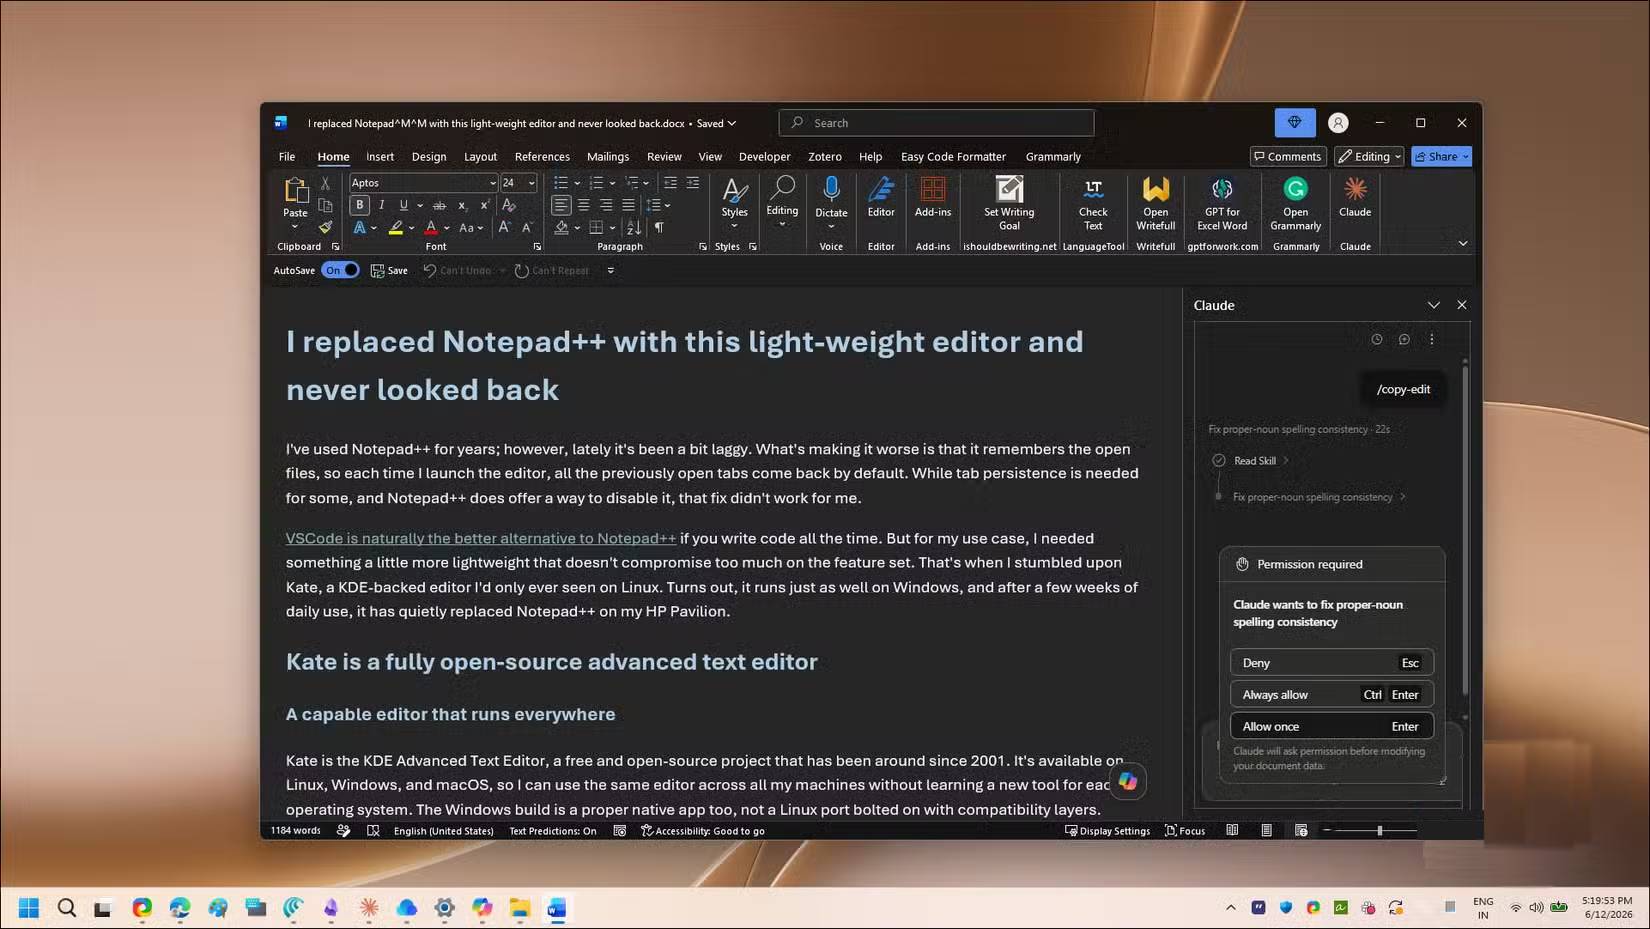Set center paragraph alignment
The height and width of the screenshot is (929, 1650).
point(584,205)
